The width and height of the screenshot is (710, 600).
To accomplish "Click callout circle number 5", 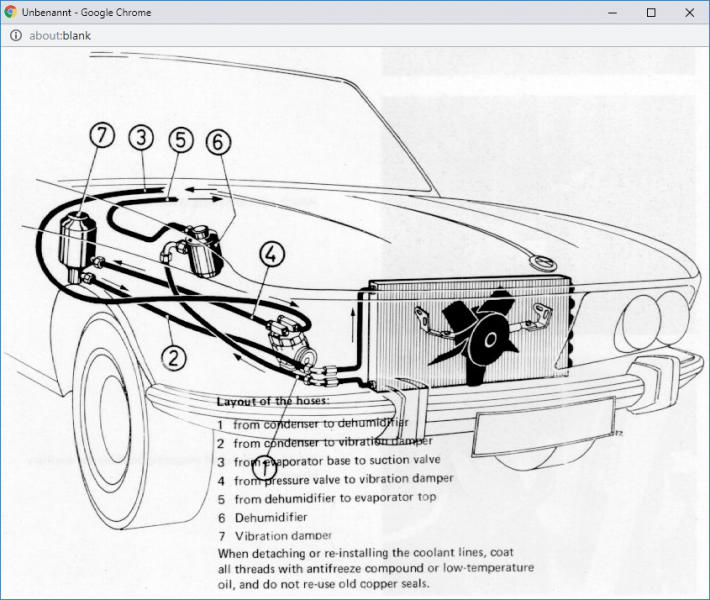I will [179, 139].
